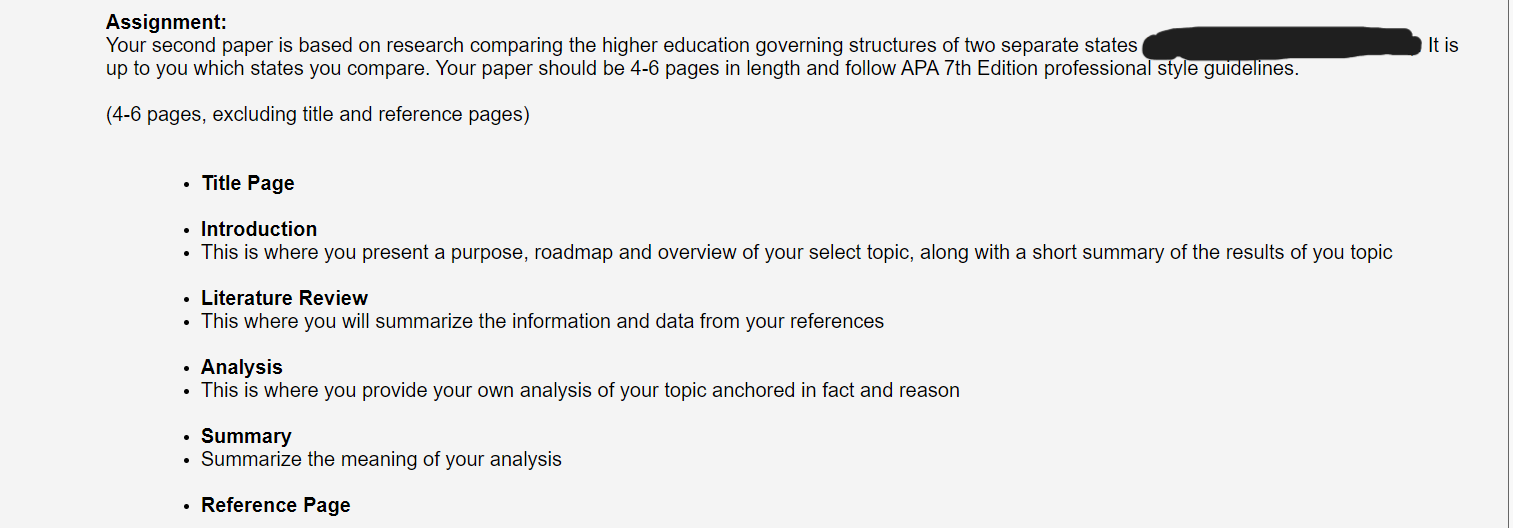Click the line starting "This where you will summarize"

click(x=542, y=321)
